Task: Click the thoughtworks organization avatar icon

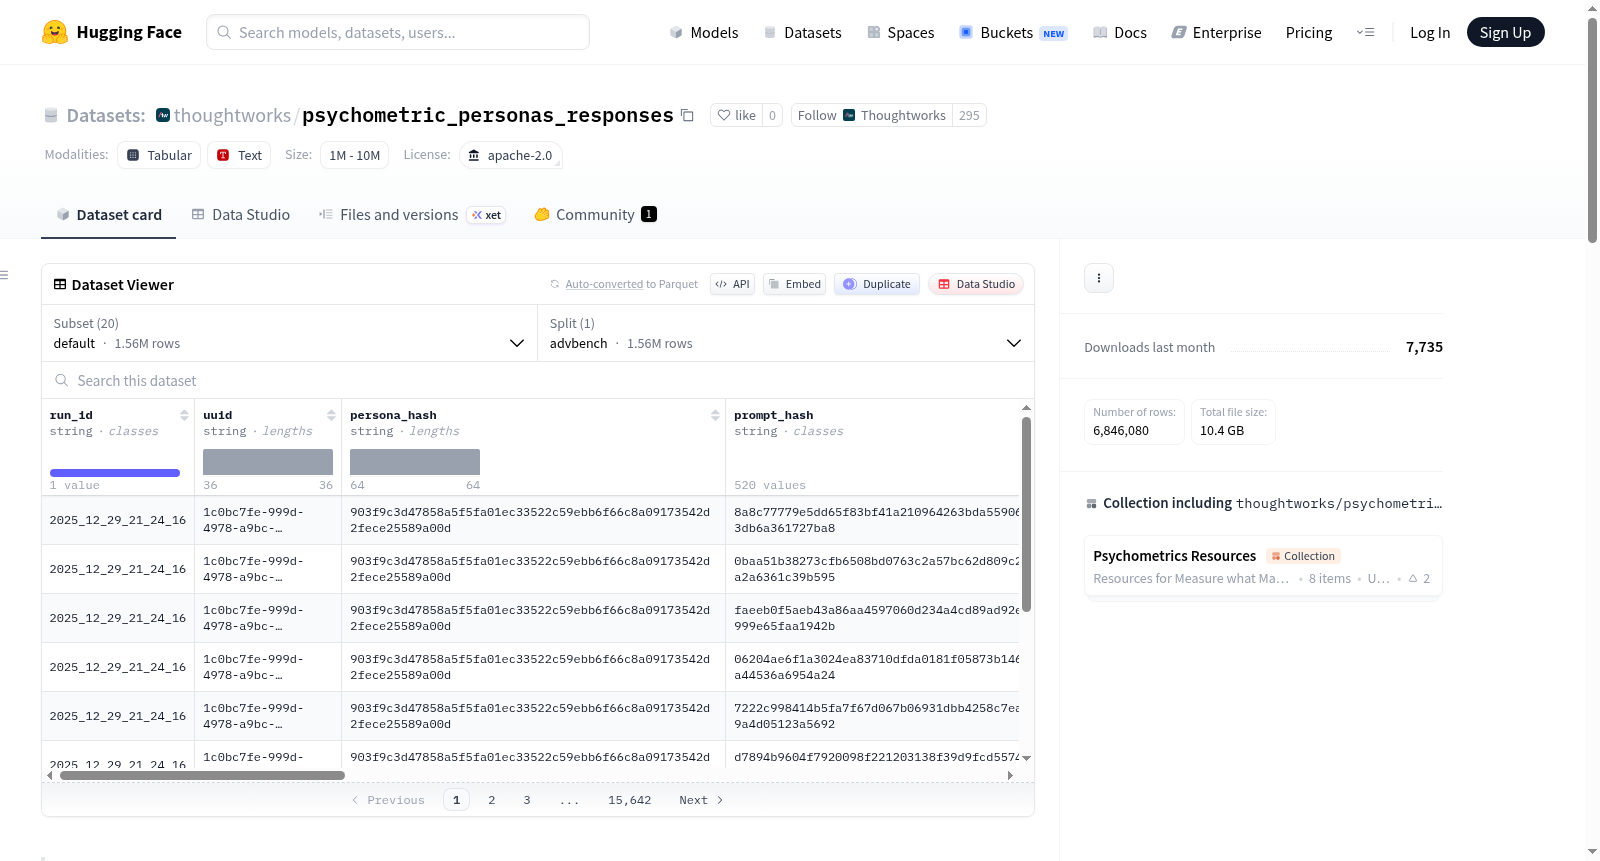Action: tap(163, 115)
